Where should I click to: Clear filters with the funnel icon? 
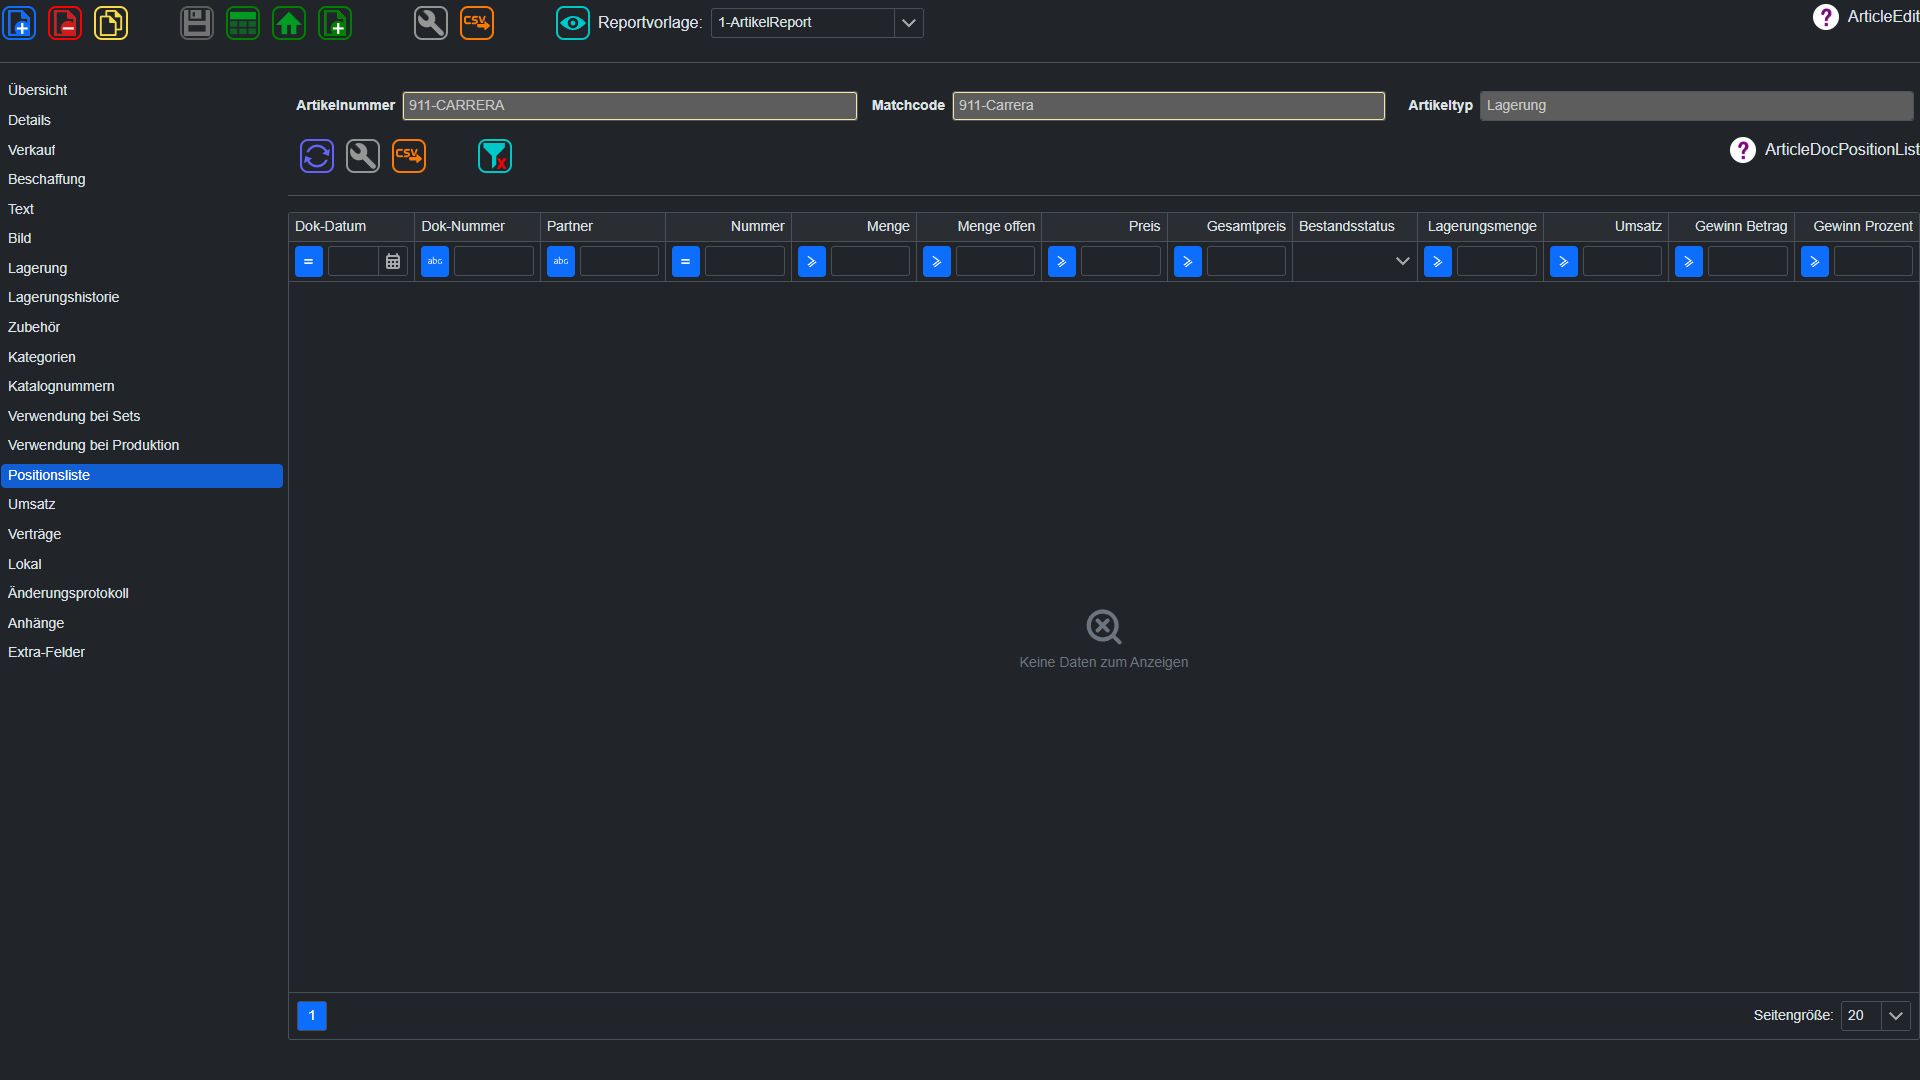pos(495,156)
